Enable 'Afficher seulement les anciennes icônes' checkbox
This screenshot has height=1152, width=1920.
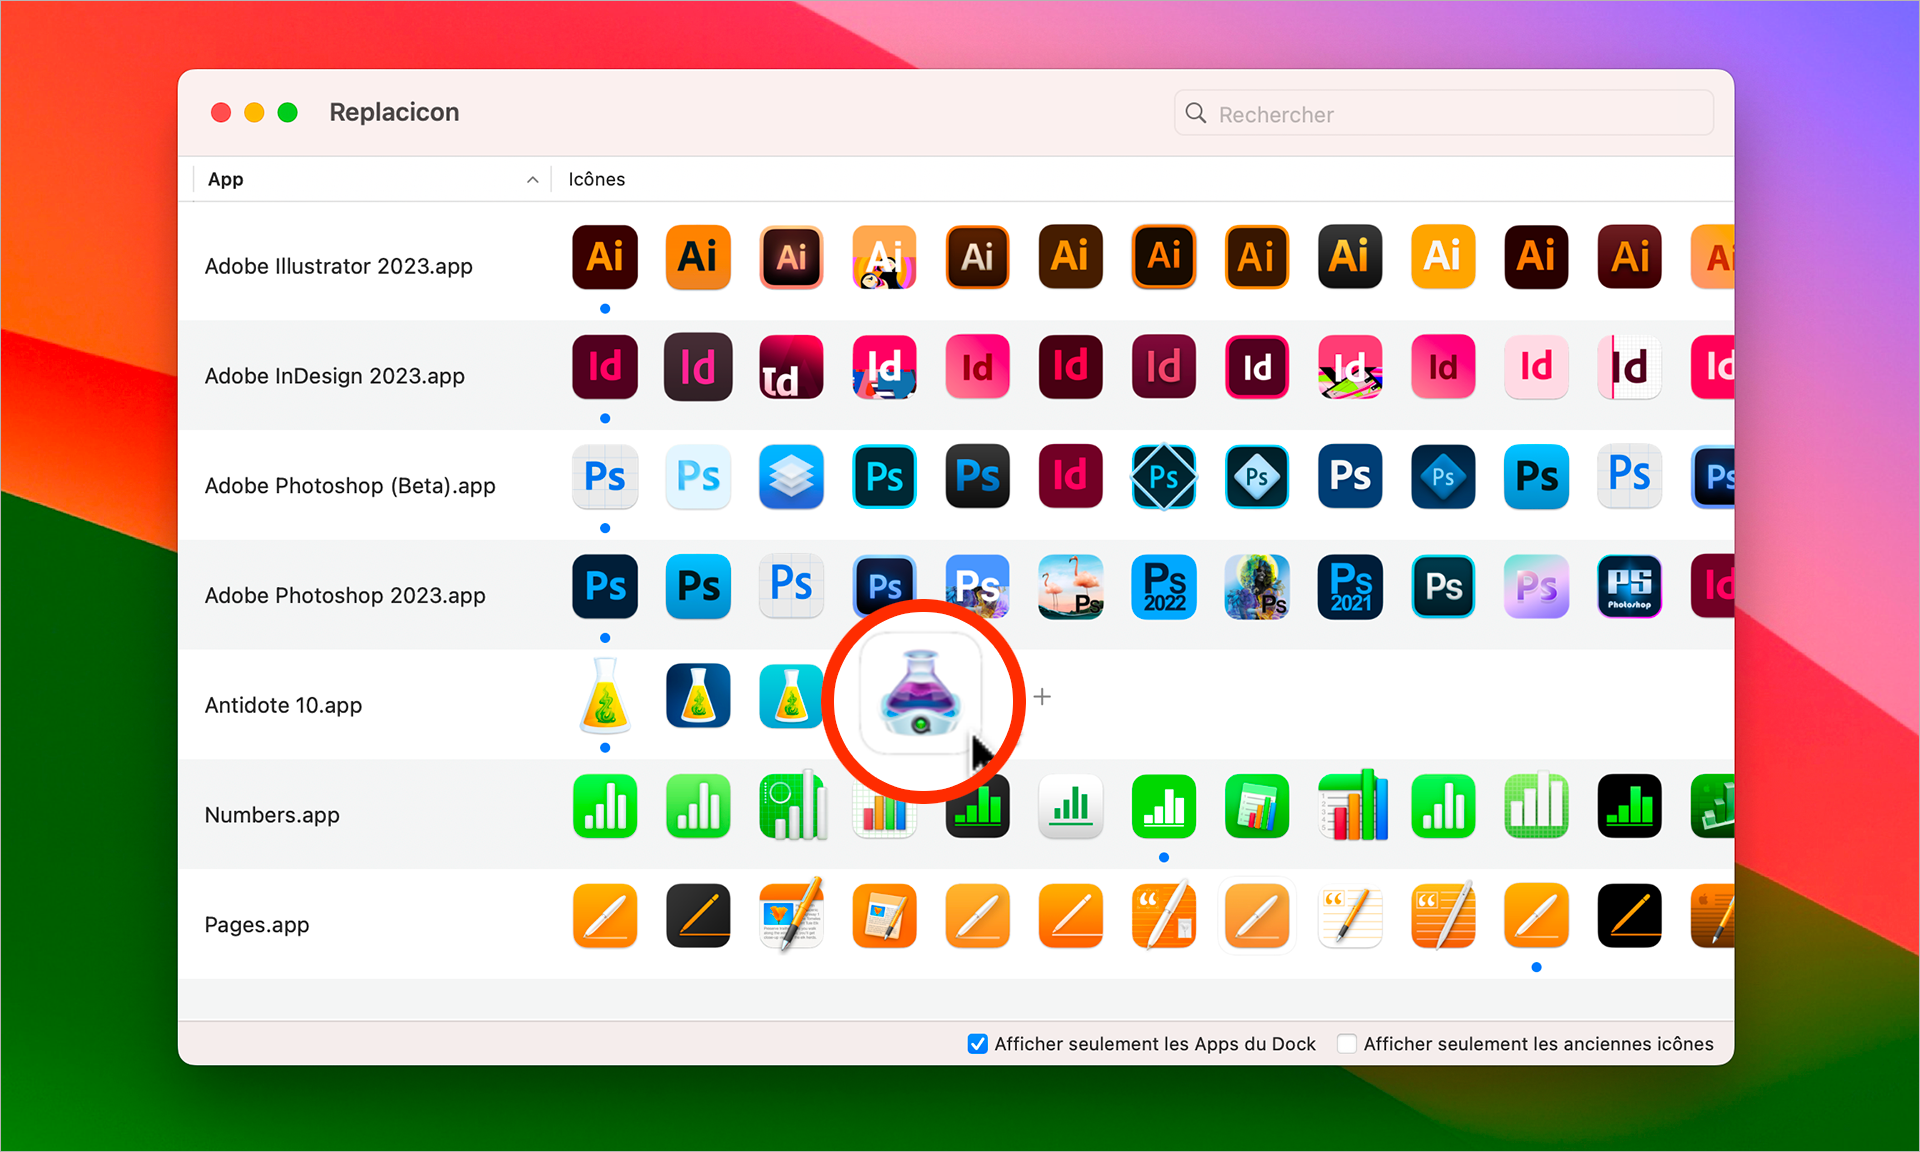(x=1347, y=1044)
